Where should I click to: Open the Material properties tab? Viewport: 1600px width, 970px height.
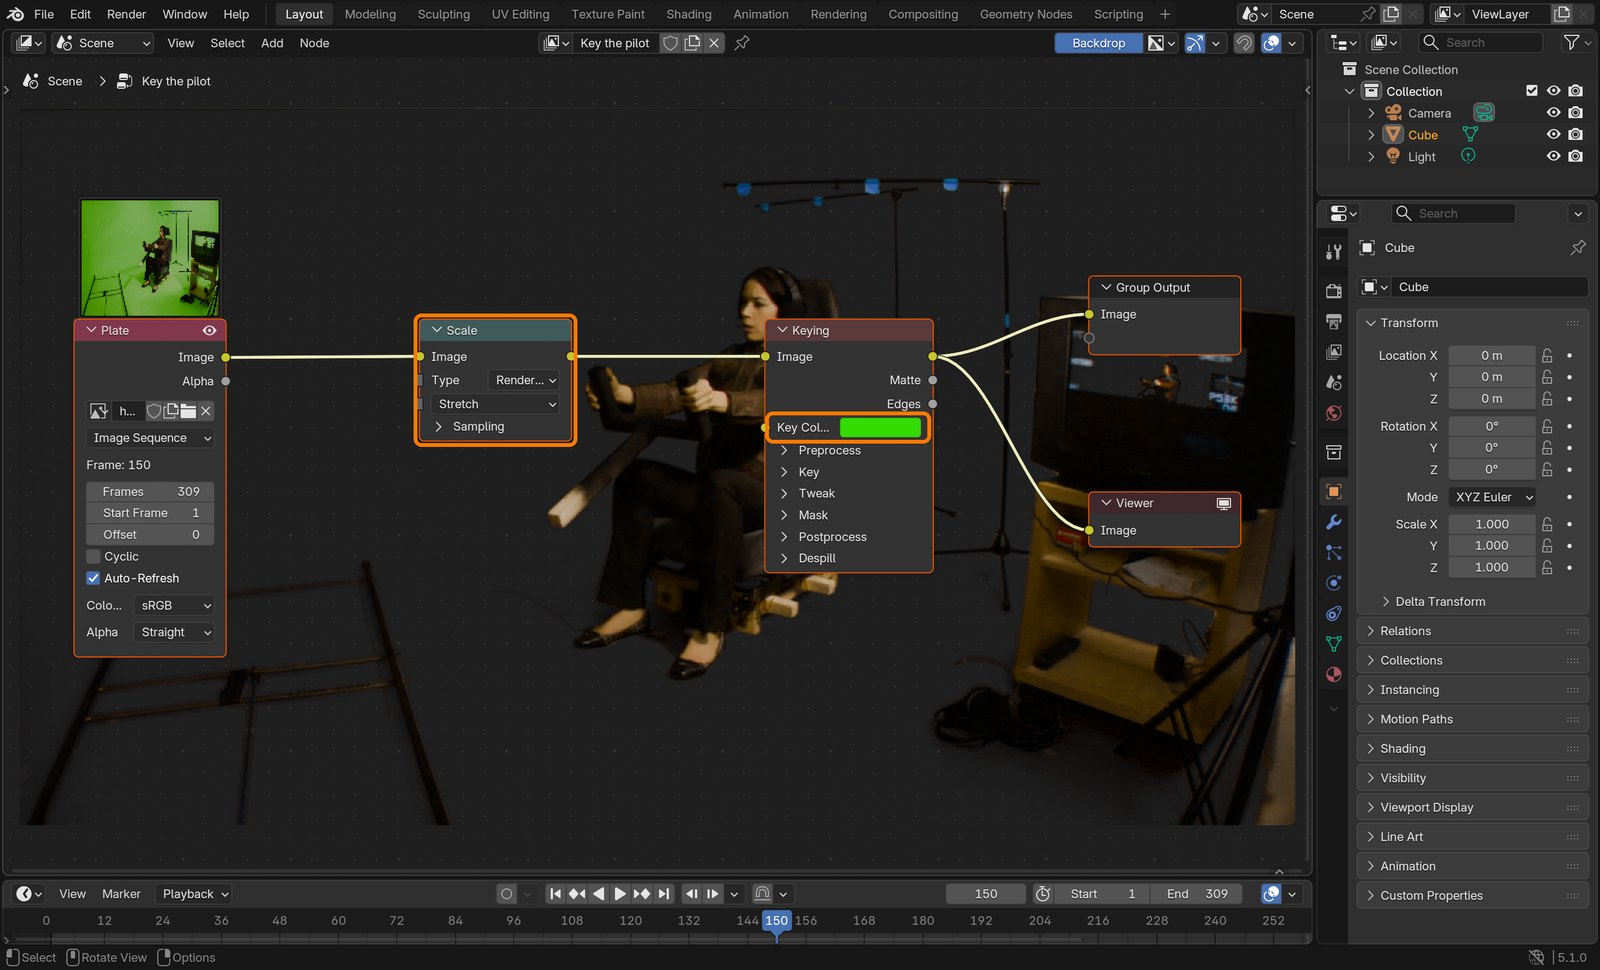(x=1333, y=674)
